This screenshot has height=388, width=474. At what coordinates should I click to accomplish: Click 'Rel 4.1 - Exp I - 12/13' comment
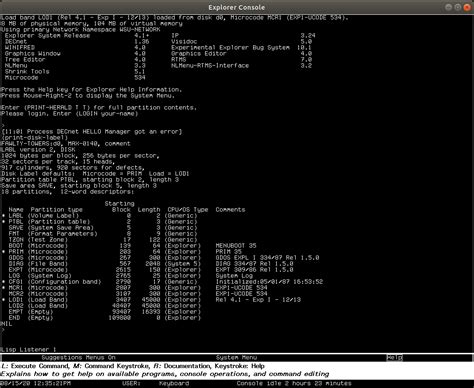(258, 300)
